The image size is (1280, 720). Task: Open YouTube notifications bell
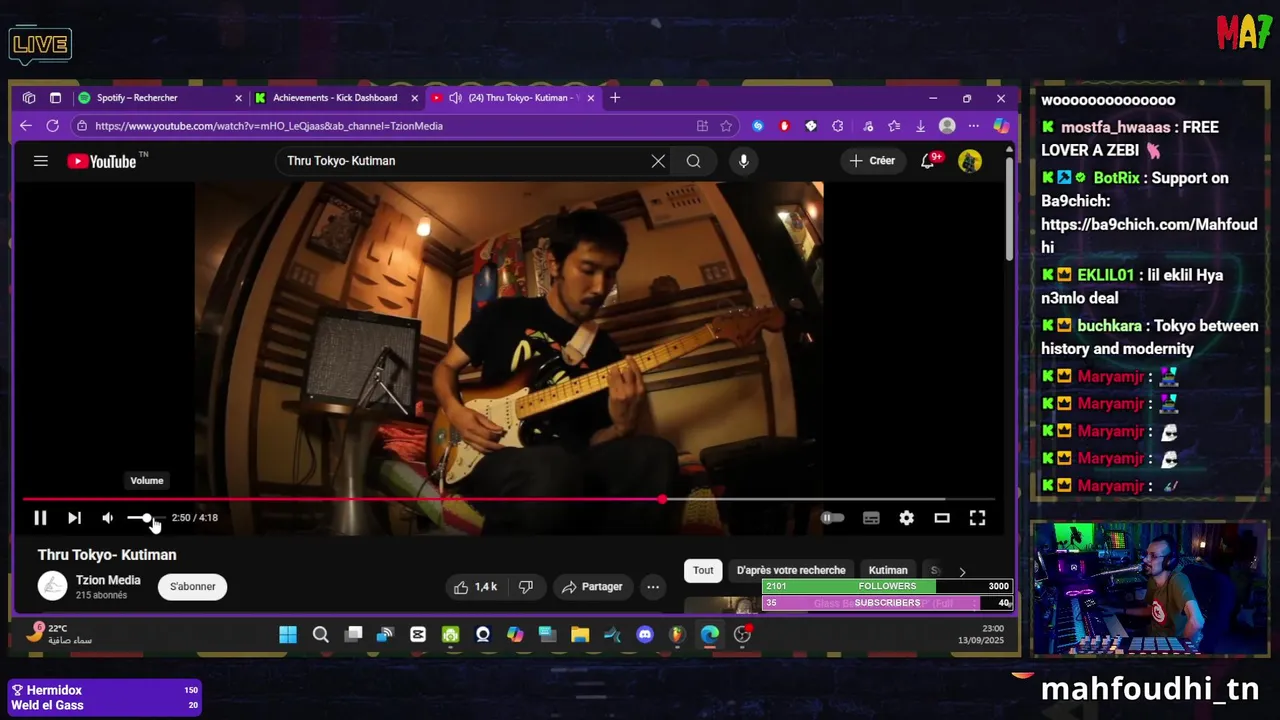(928, 161)
